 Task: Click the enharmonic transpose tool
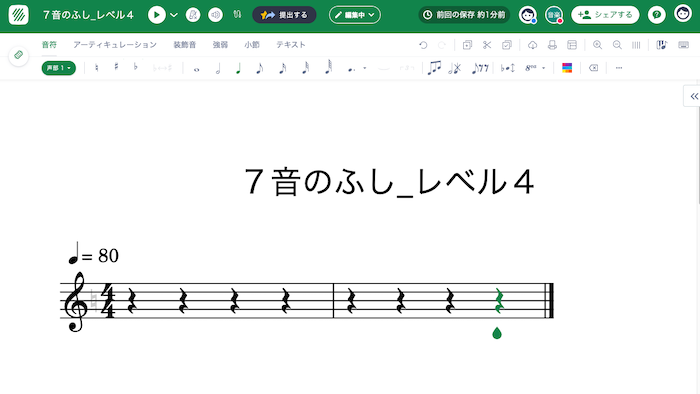click(508, 68)
